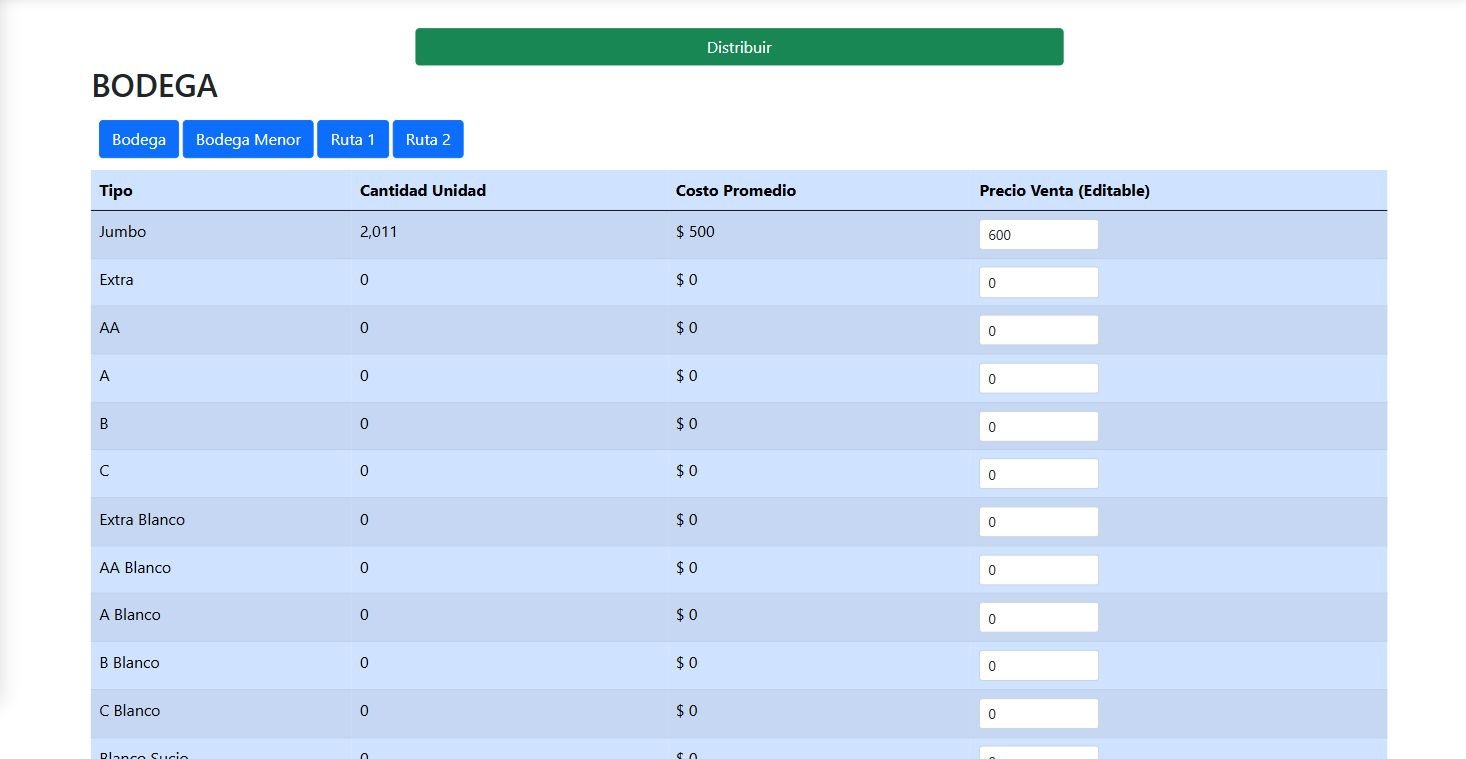Edit the Extra Blanco sale price input
Image resolution: width=1466 pixels, height=759 pixels.
1039,522
